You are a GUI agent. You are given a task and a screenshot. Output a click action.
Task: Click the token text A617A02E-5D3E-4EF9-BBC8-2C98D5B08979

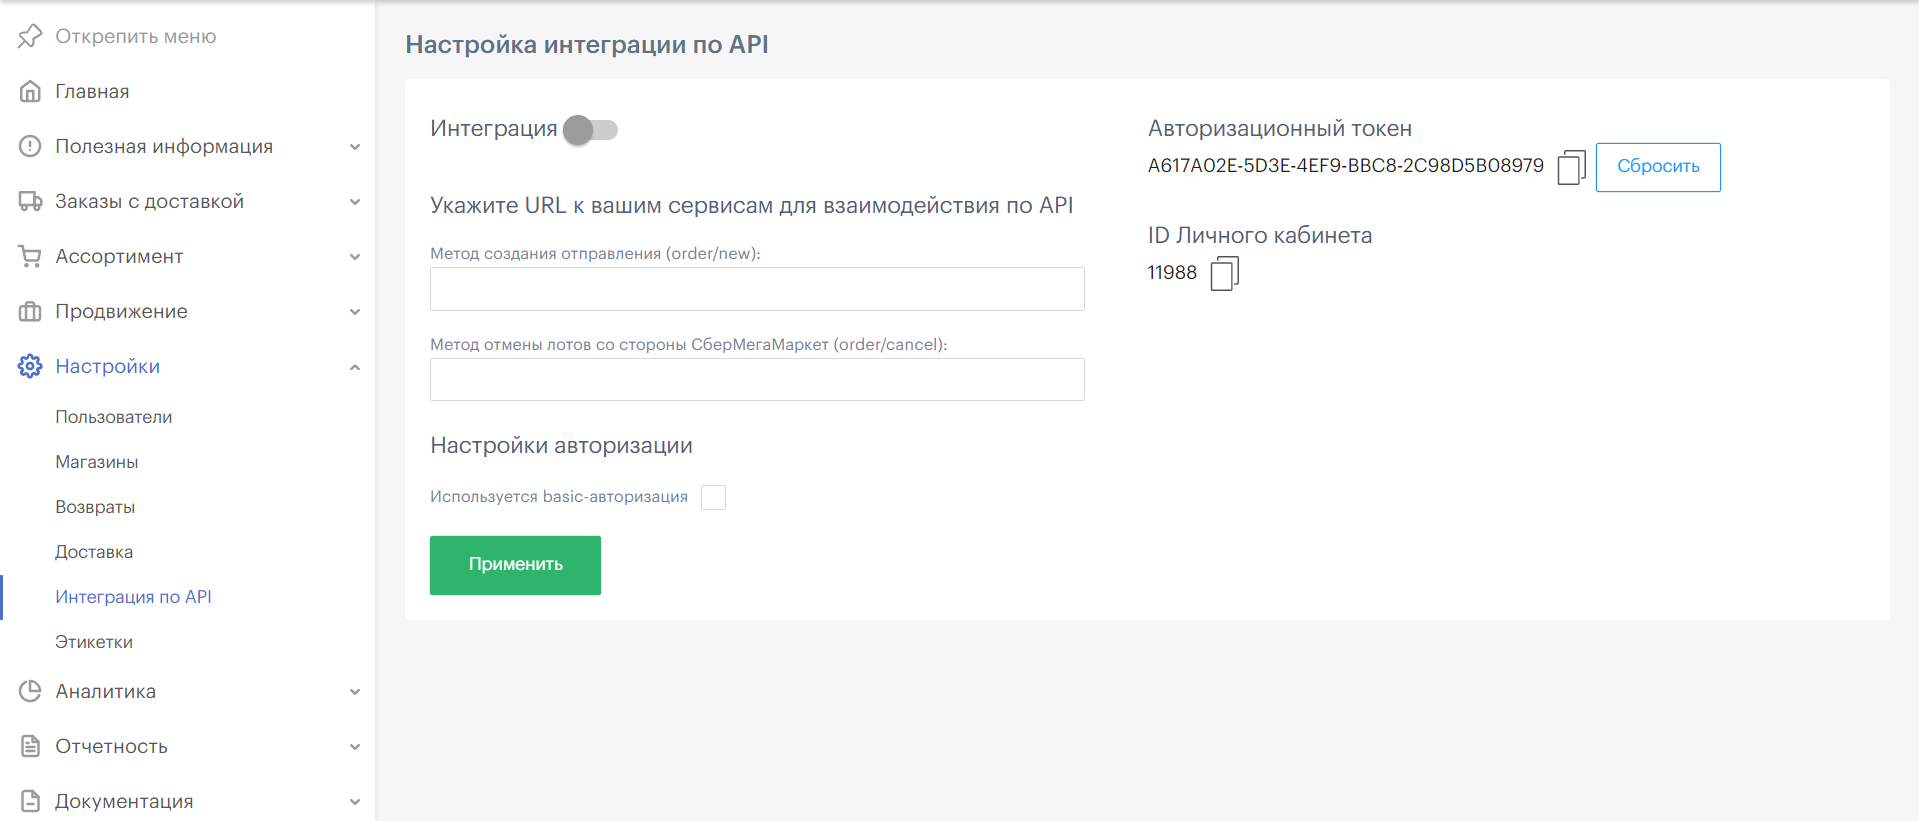[1345, 166]
